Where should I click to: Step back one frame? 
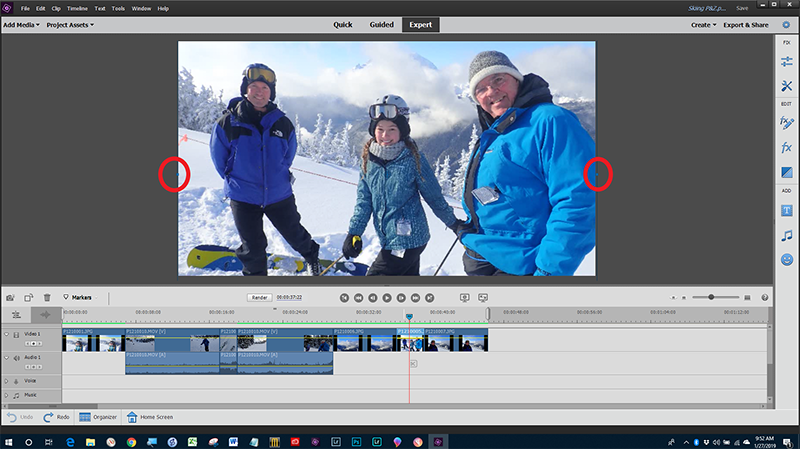[x=373, y=297]
